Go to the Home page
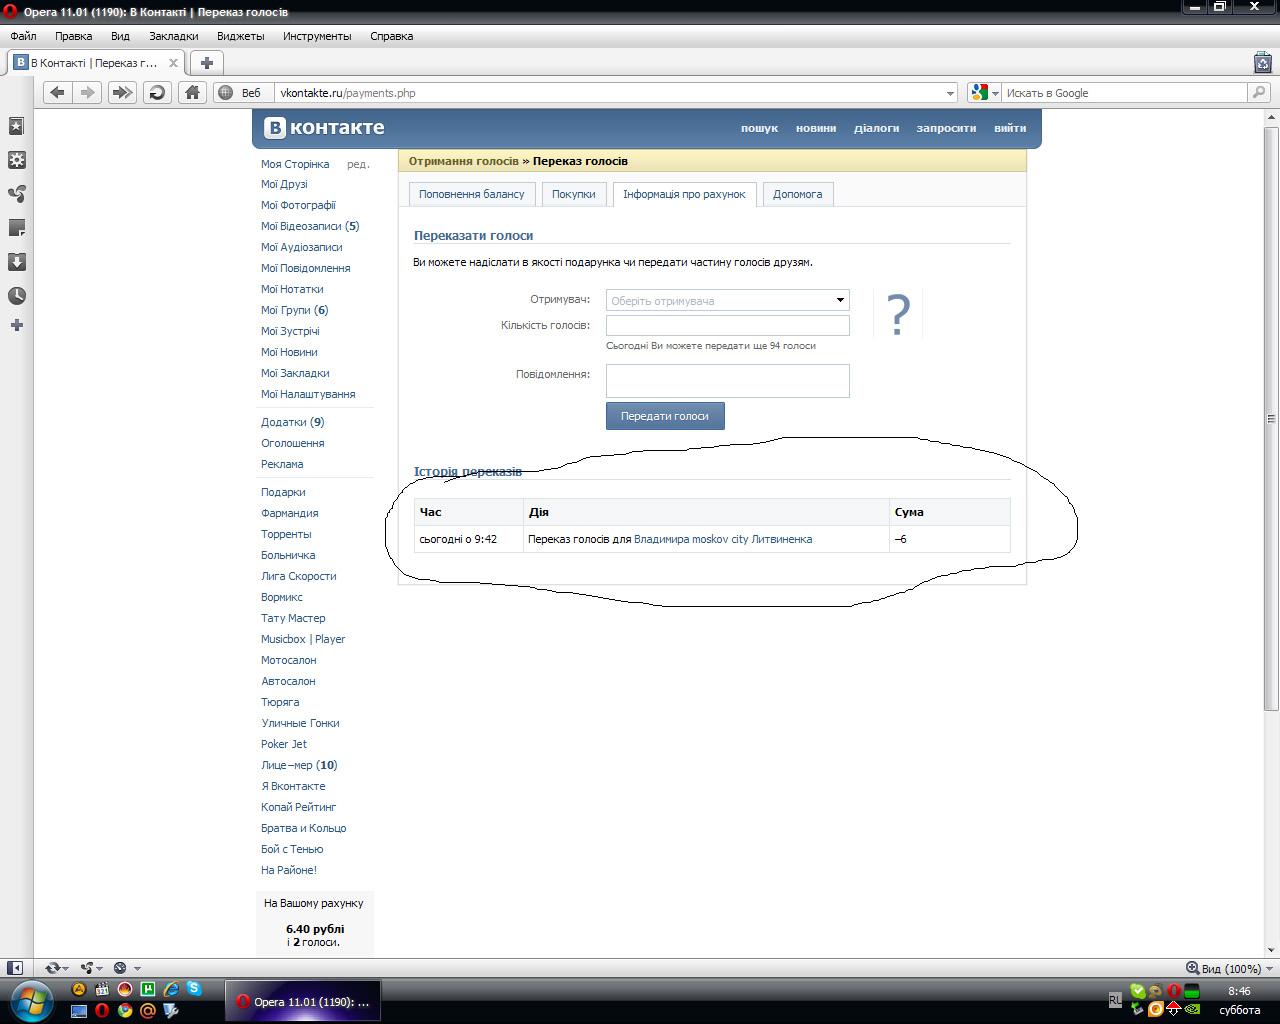Screen dimensions: 1280x1024 pyautogui.click(x=192, y=93)
